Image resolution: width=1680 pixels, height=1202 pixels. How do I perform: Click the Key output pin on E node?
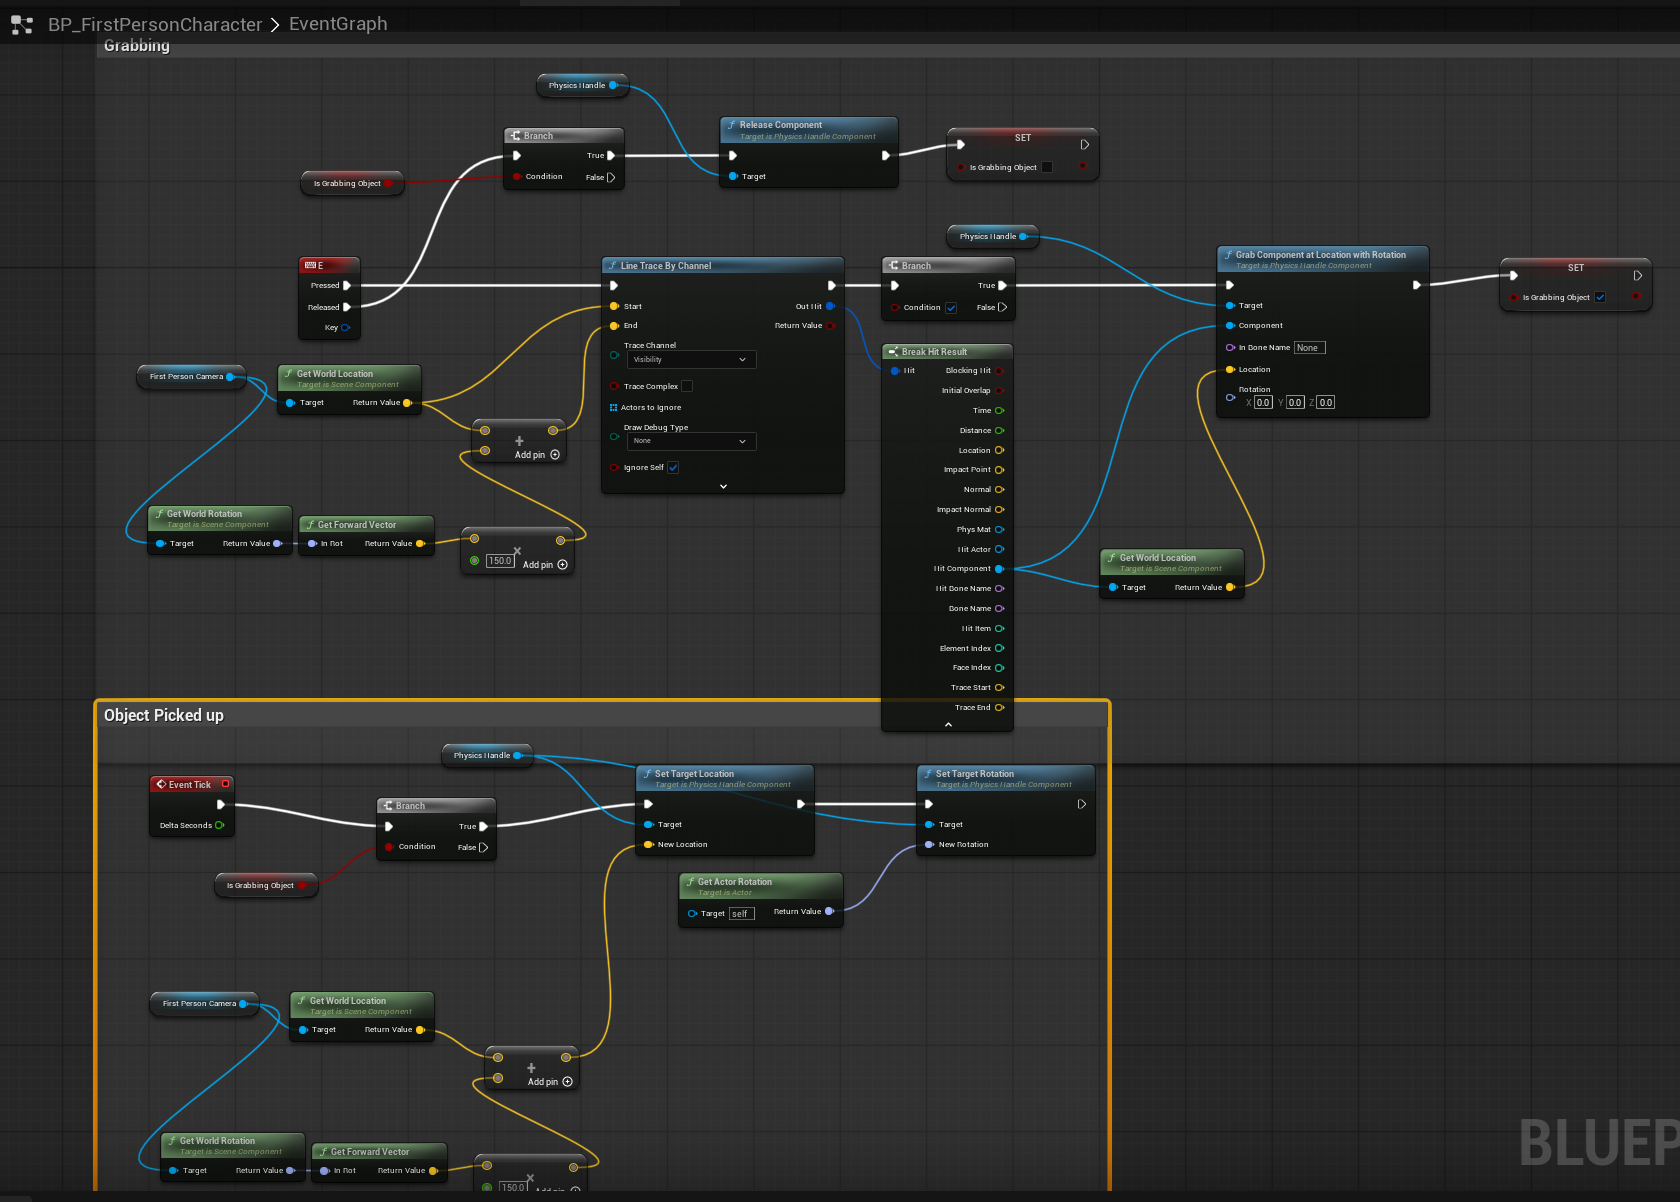[x=346, y=328]
